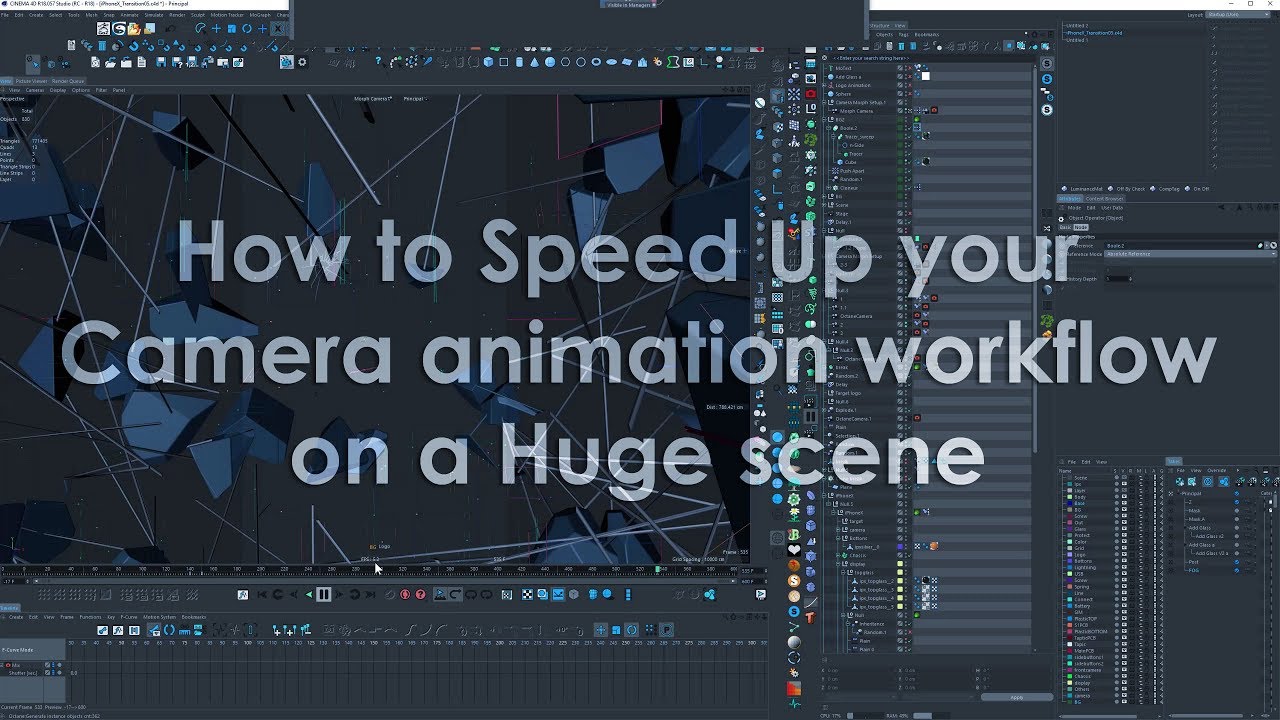Click the red question mark keyframe icon
Image resolution: width=1280 pixels, height=720 pixels.
(x=420, y=594)
